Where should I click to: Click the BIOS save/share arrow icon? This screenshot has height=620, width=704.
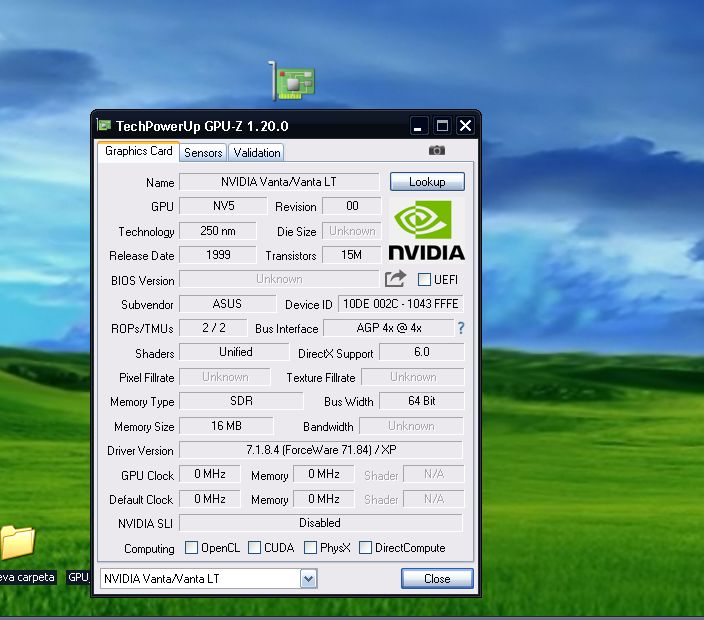395,279
